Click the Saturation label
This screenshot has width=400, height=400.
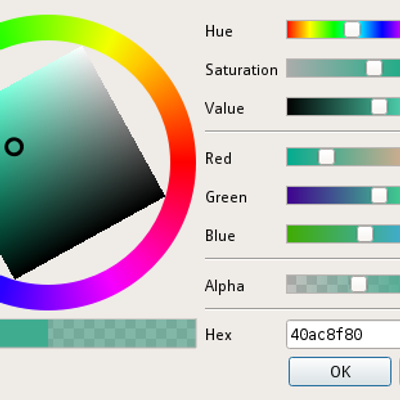pyautogui.click(x=241, y=70)
